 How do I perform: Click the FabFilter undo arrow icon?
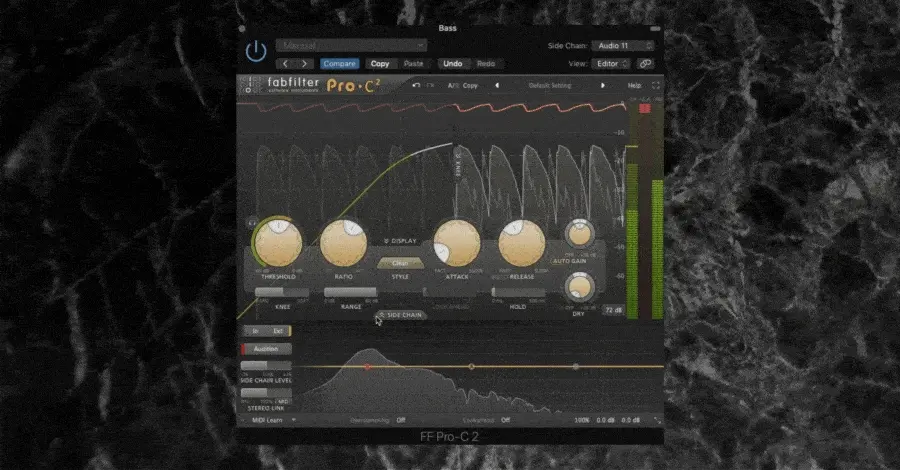point(416,86)
